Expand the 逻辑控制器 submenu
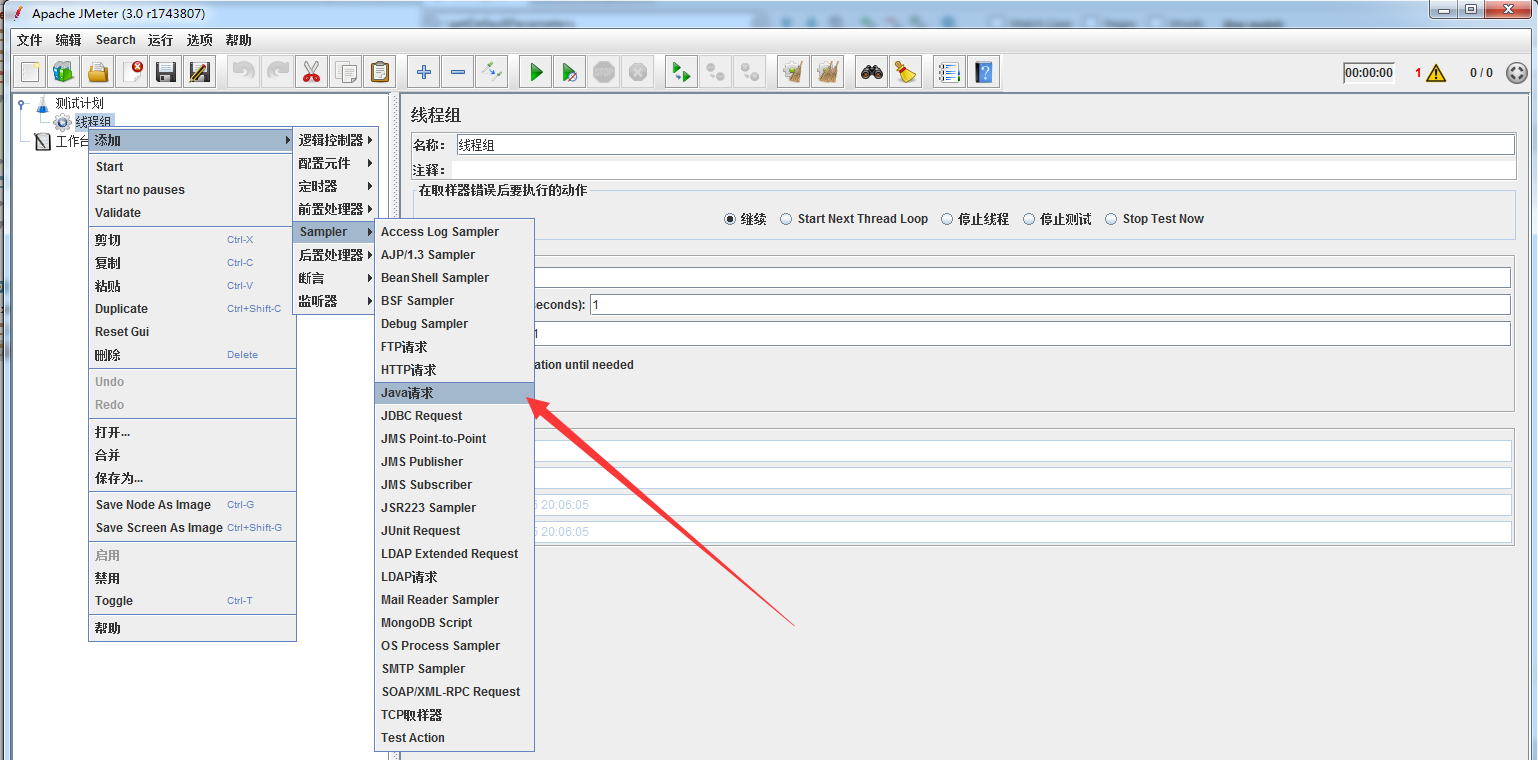Image resolution: width=1538 pixels, height=760 pixels. (335, 140)
